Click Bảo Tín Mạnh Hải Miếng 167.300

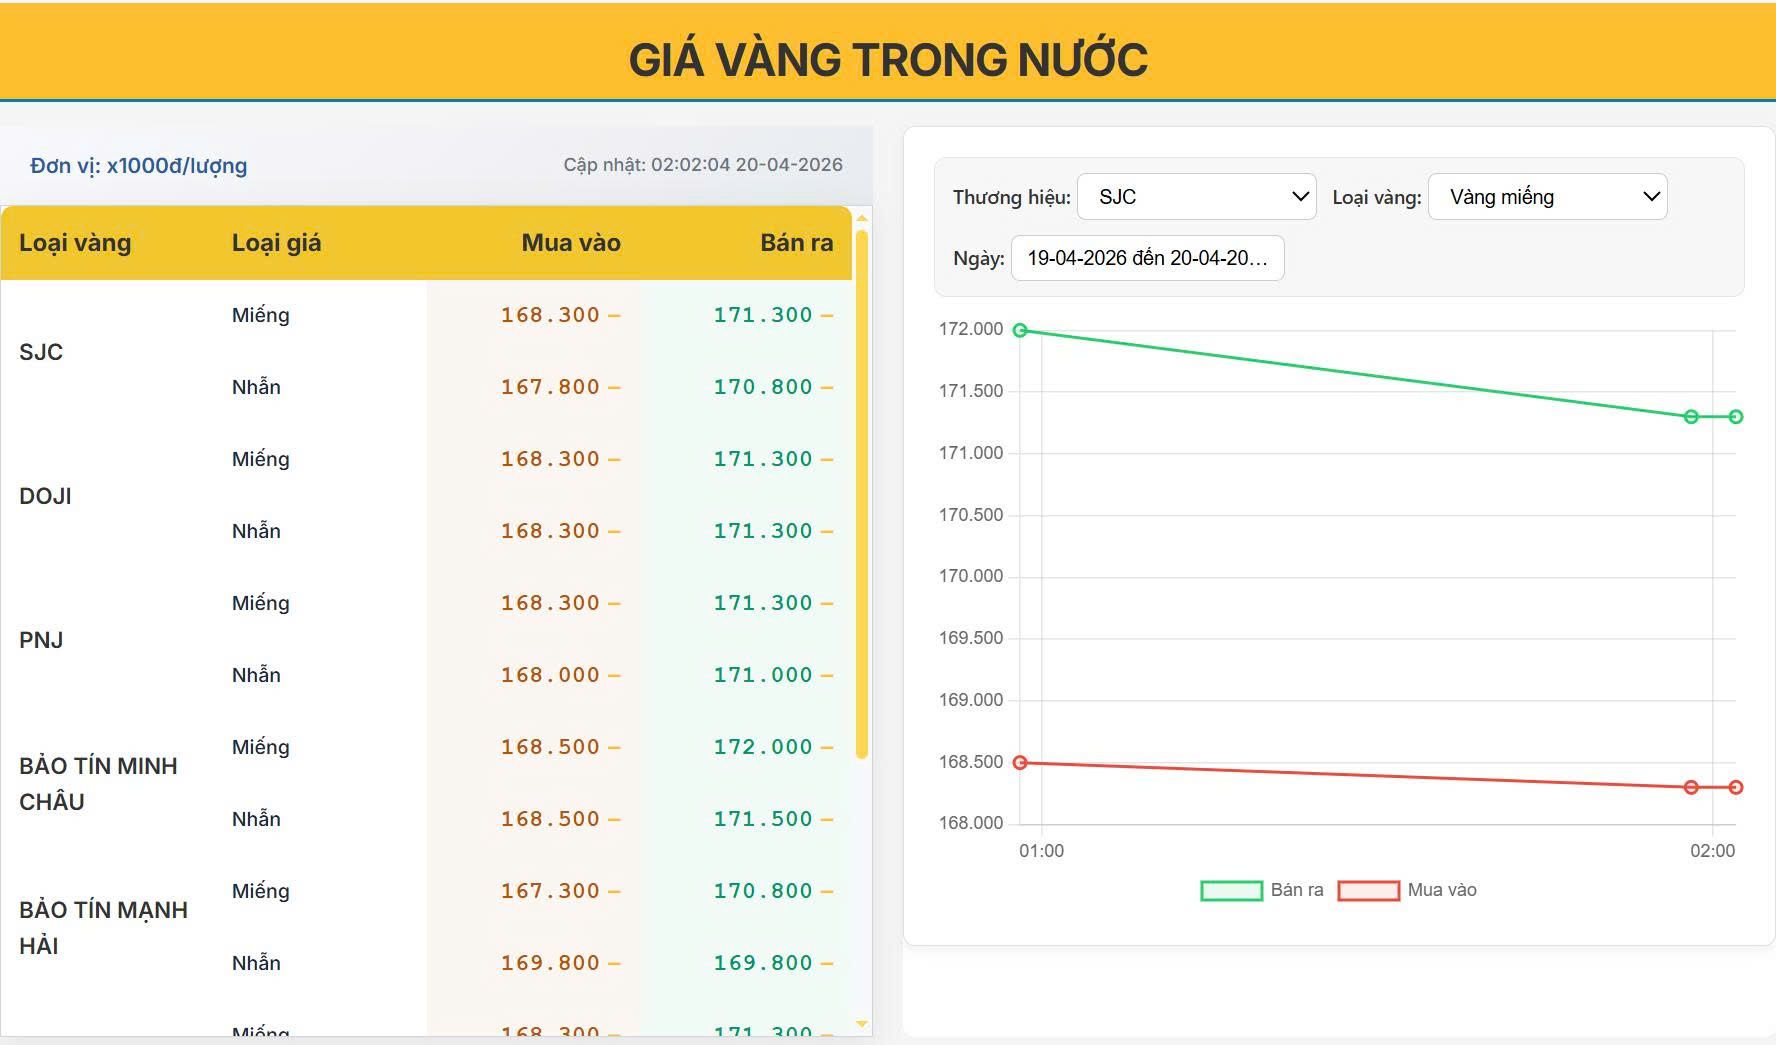pyautogui.click(x=550, y=891)
